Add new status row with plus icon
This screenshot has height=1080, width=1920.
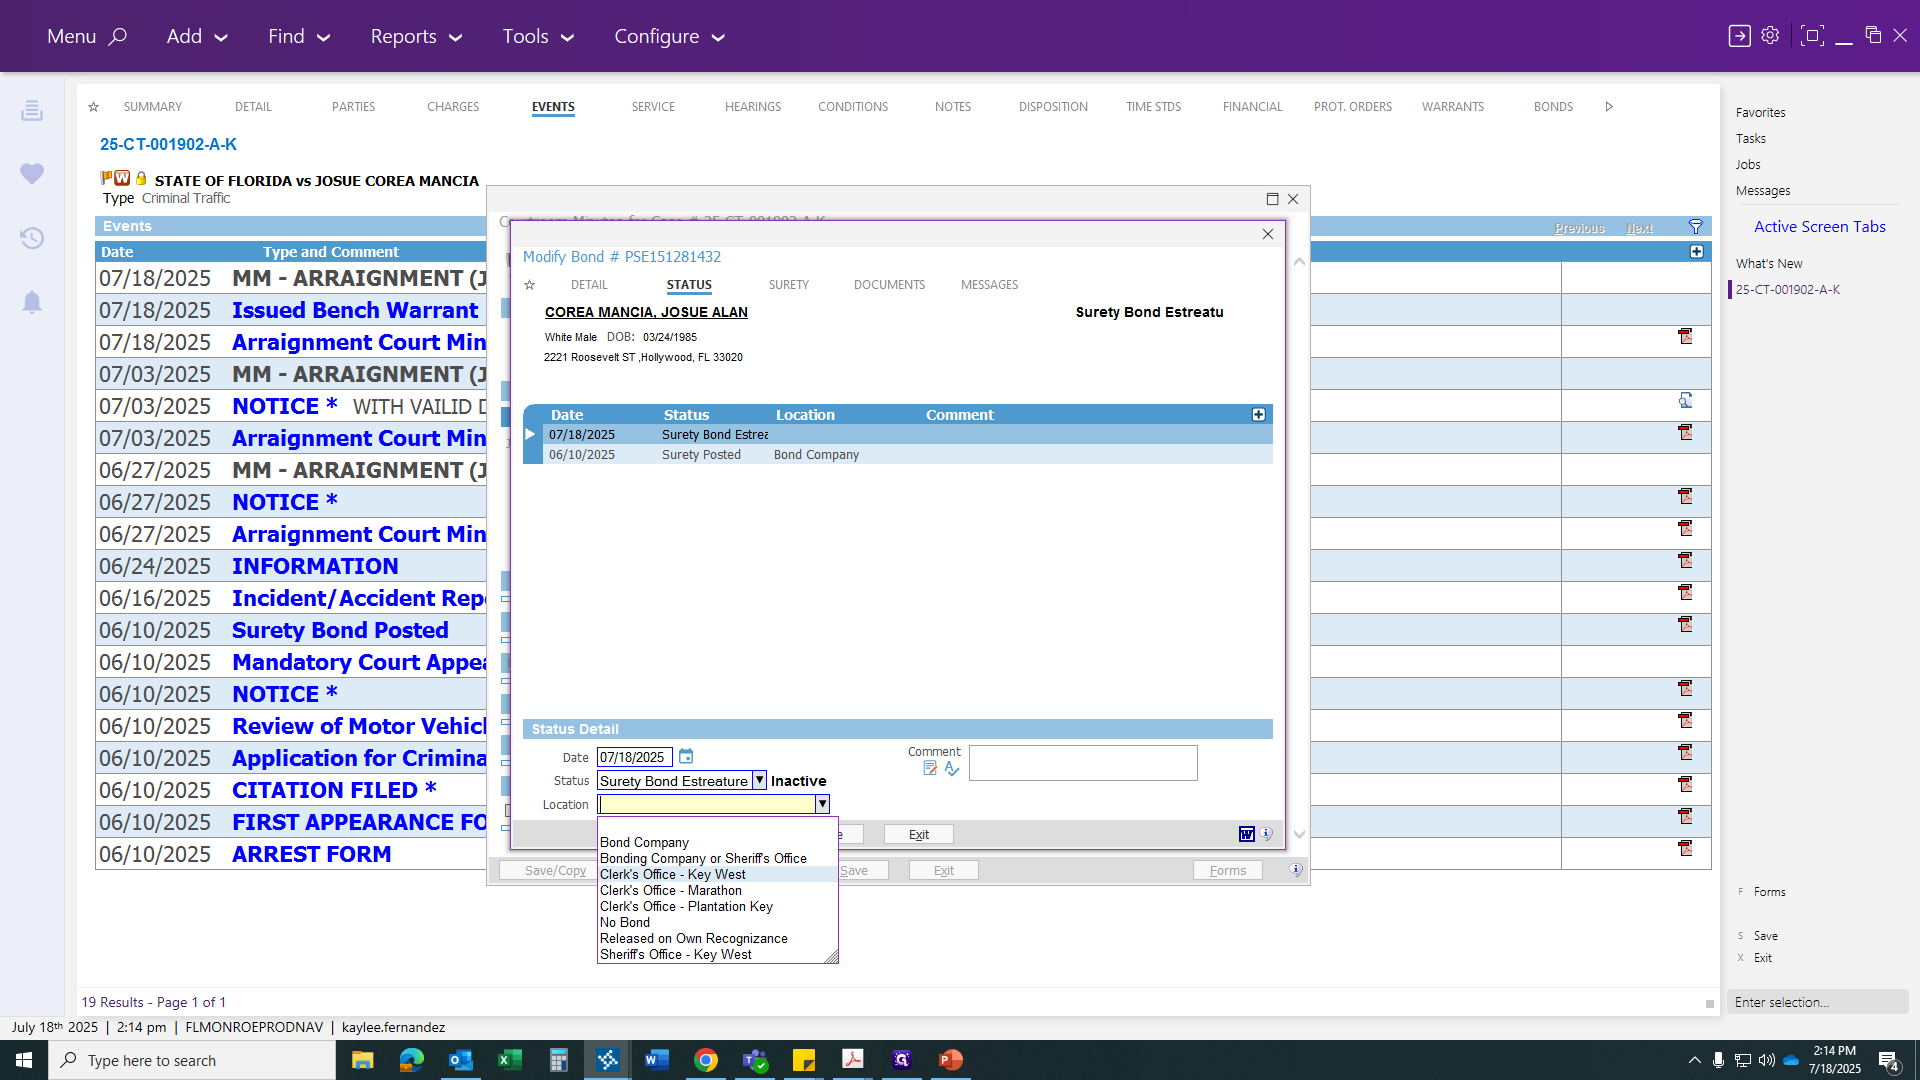click(1259, 414)
